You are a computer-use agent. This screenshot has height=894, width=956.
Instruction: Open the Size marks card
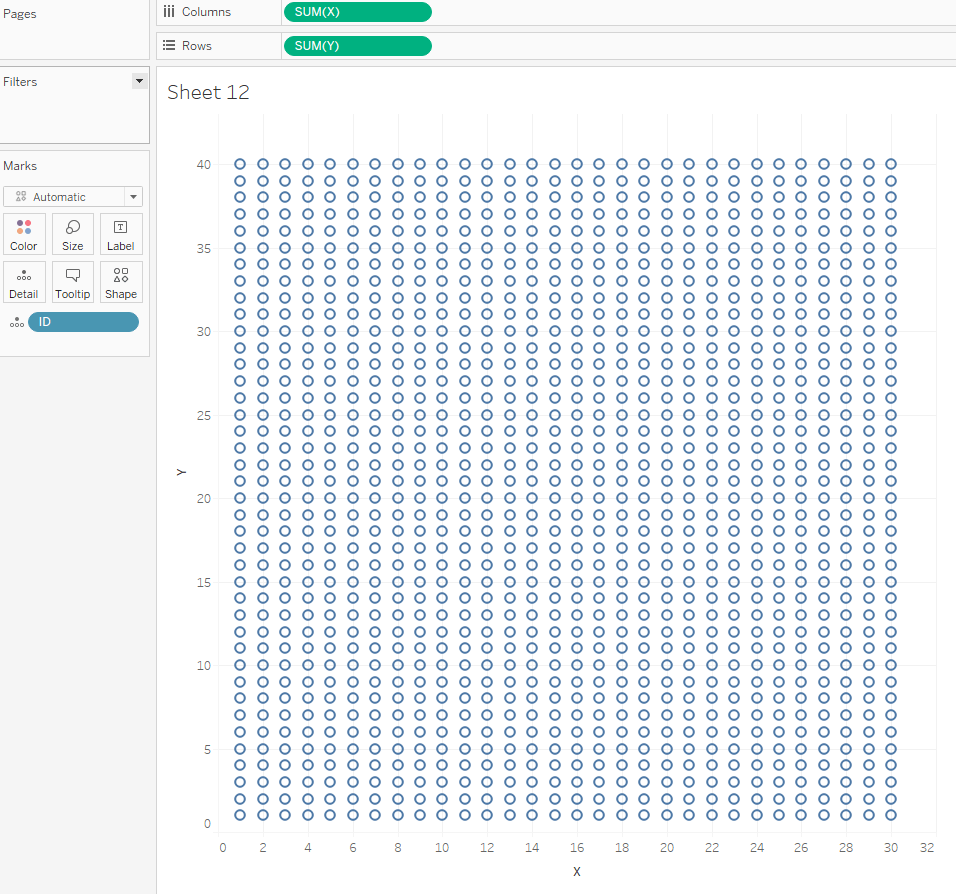73,234
